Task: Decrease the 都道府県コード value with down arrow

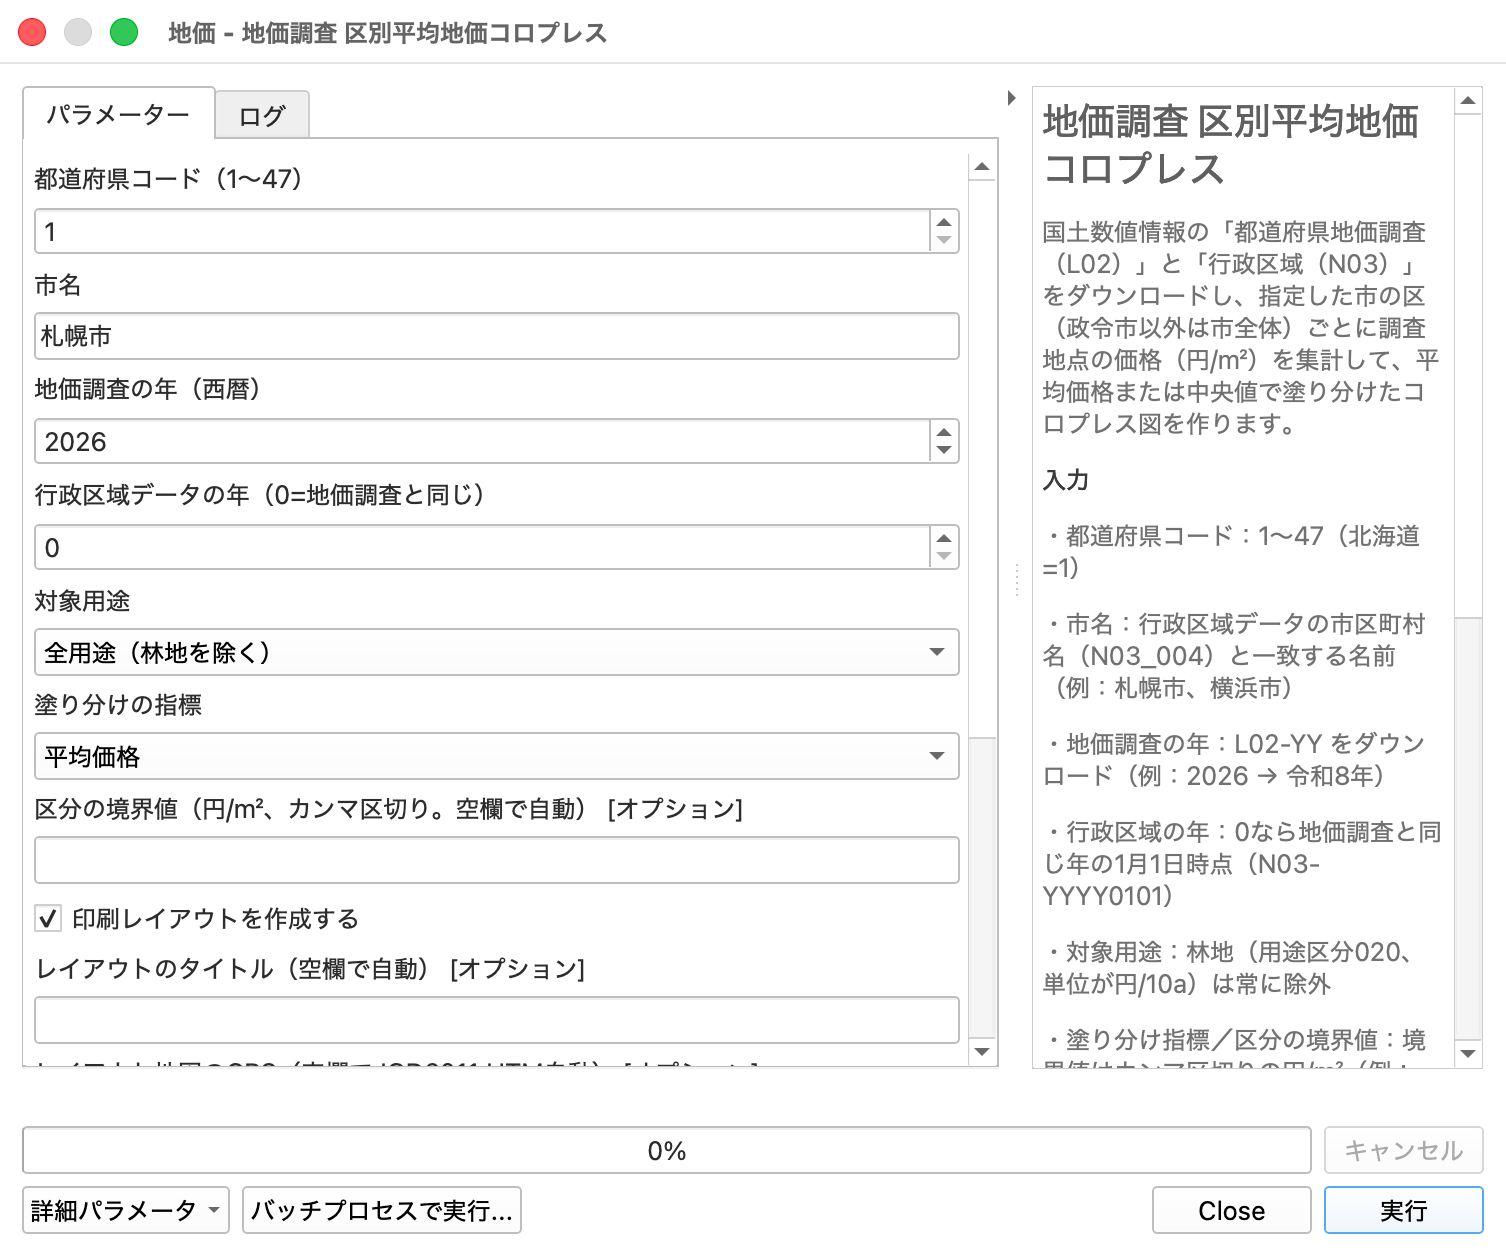Action: point(943,241)
